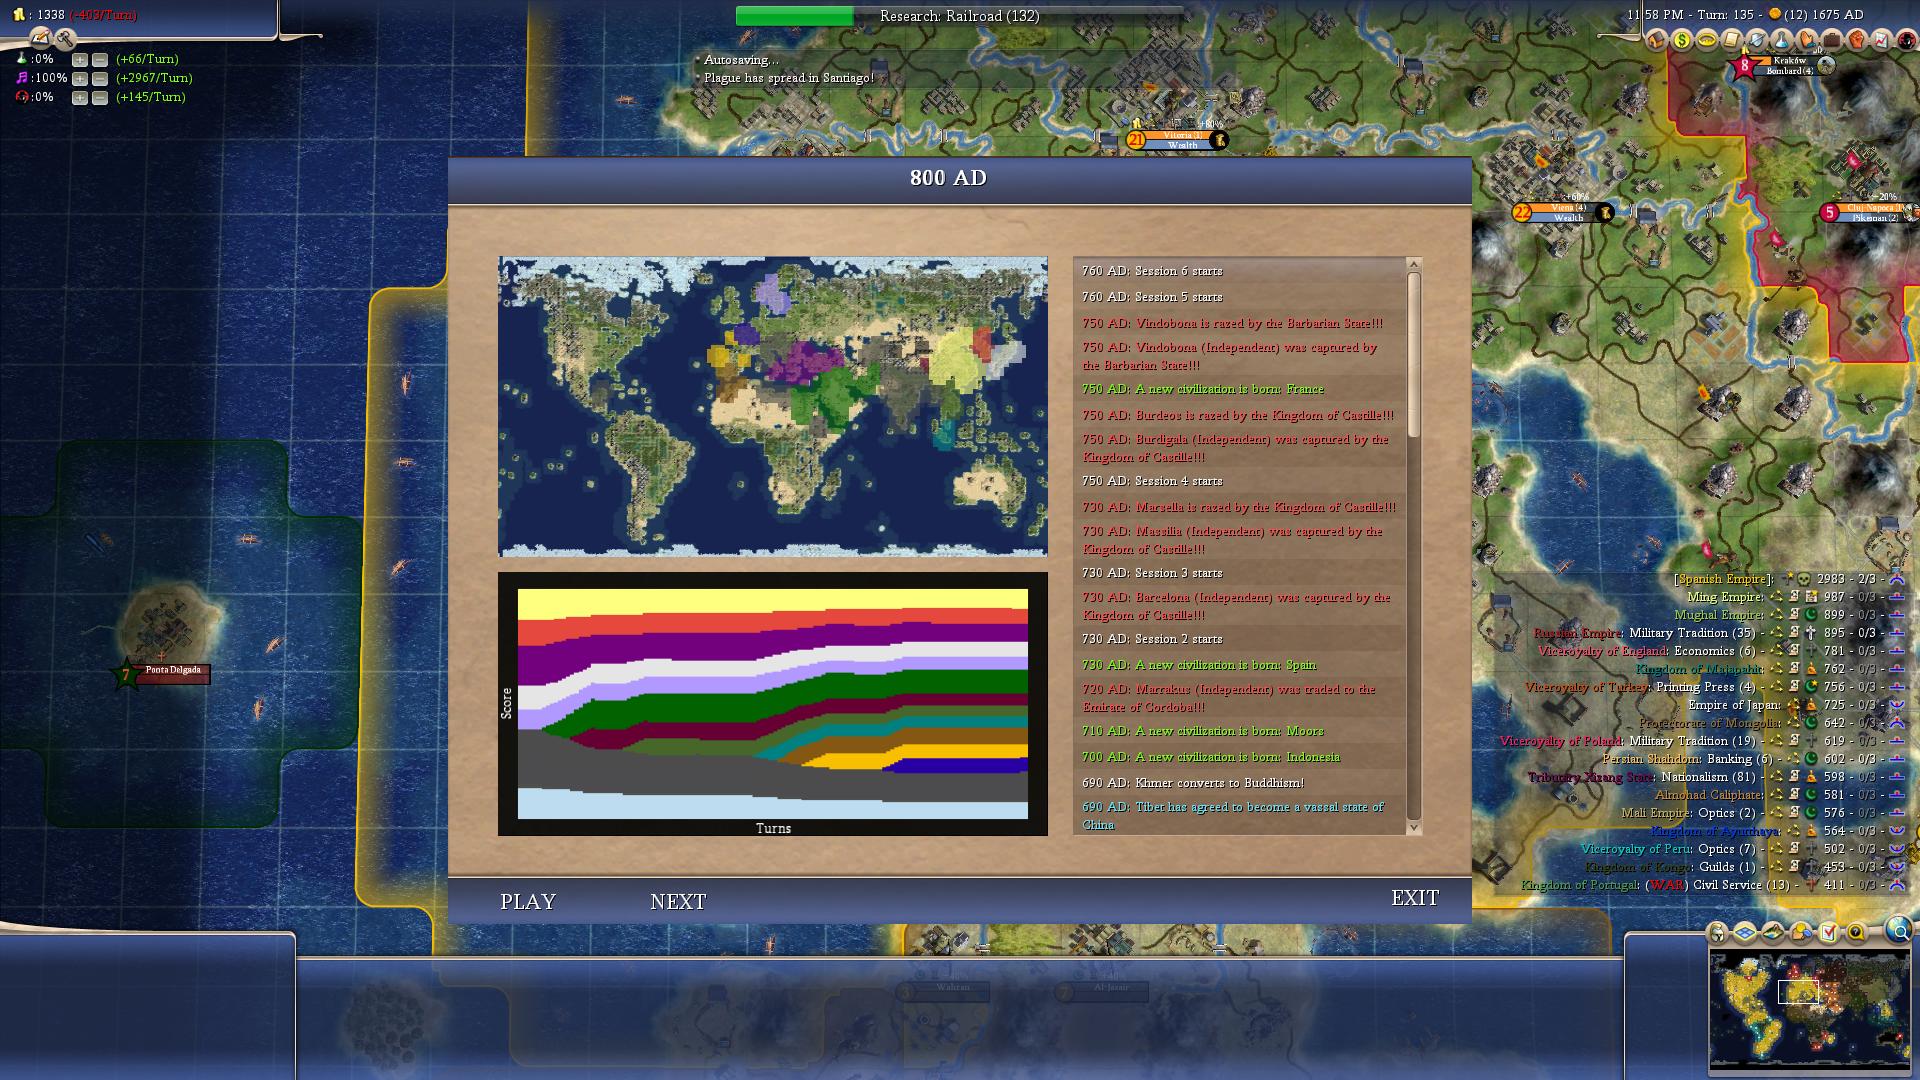Viewport: 1920px width, 1080px height.
Task: Toggle the yield display coins icon
Action: pos(1801,933)
